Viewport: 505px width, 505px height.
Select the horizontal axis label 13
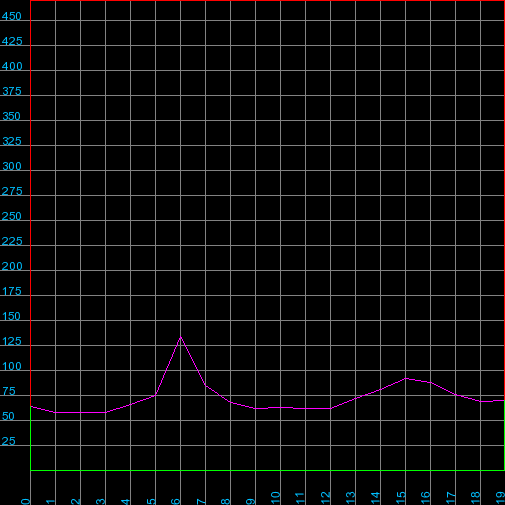[350, 498]
